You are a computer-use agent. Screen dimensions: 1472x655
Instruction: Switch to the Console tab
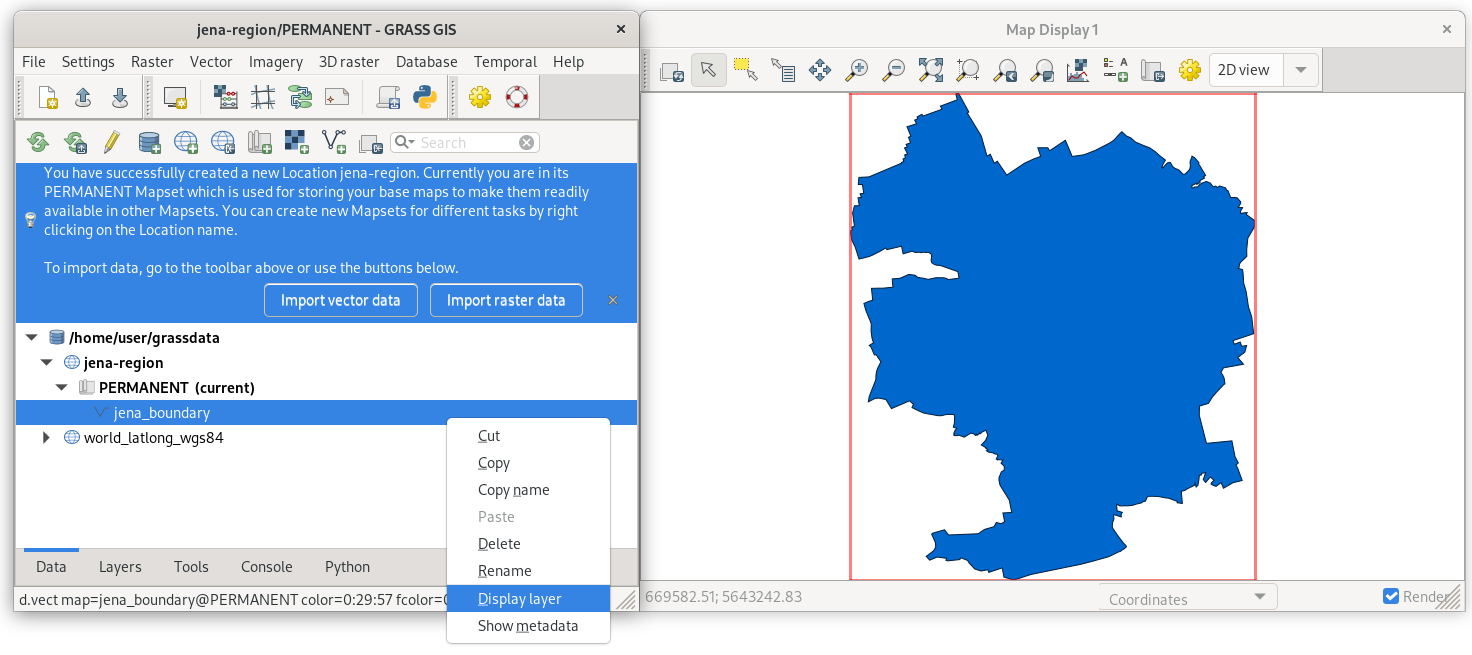click(x=267, y=567)
